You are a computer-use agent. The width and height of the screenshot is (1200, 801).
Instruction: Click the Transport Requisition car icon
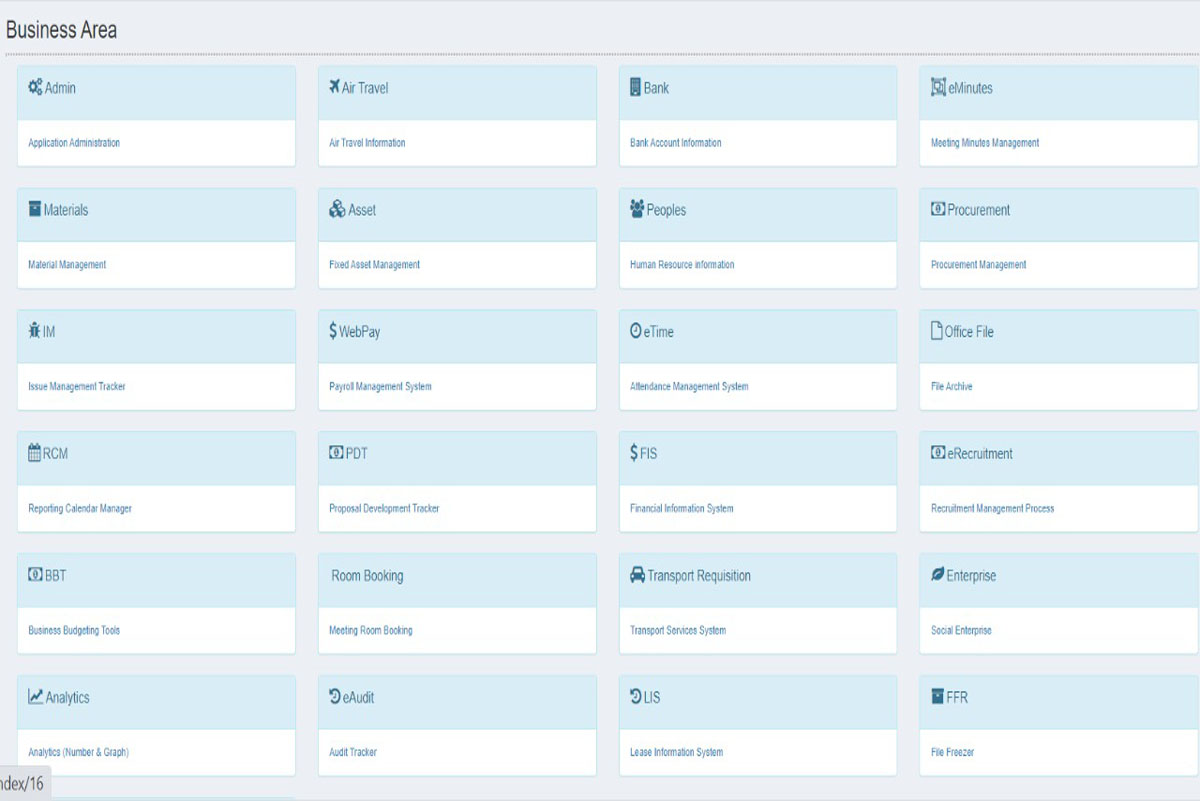[637, 575]
